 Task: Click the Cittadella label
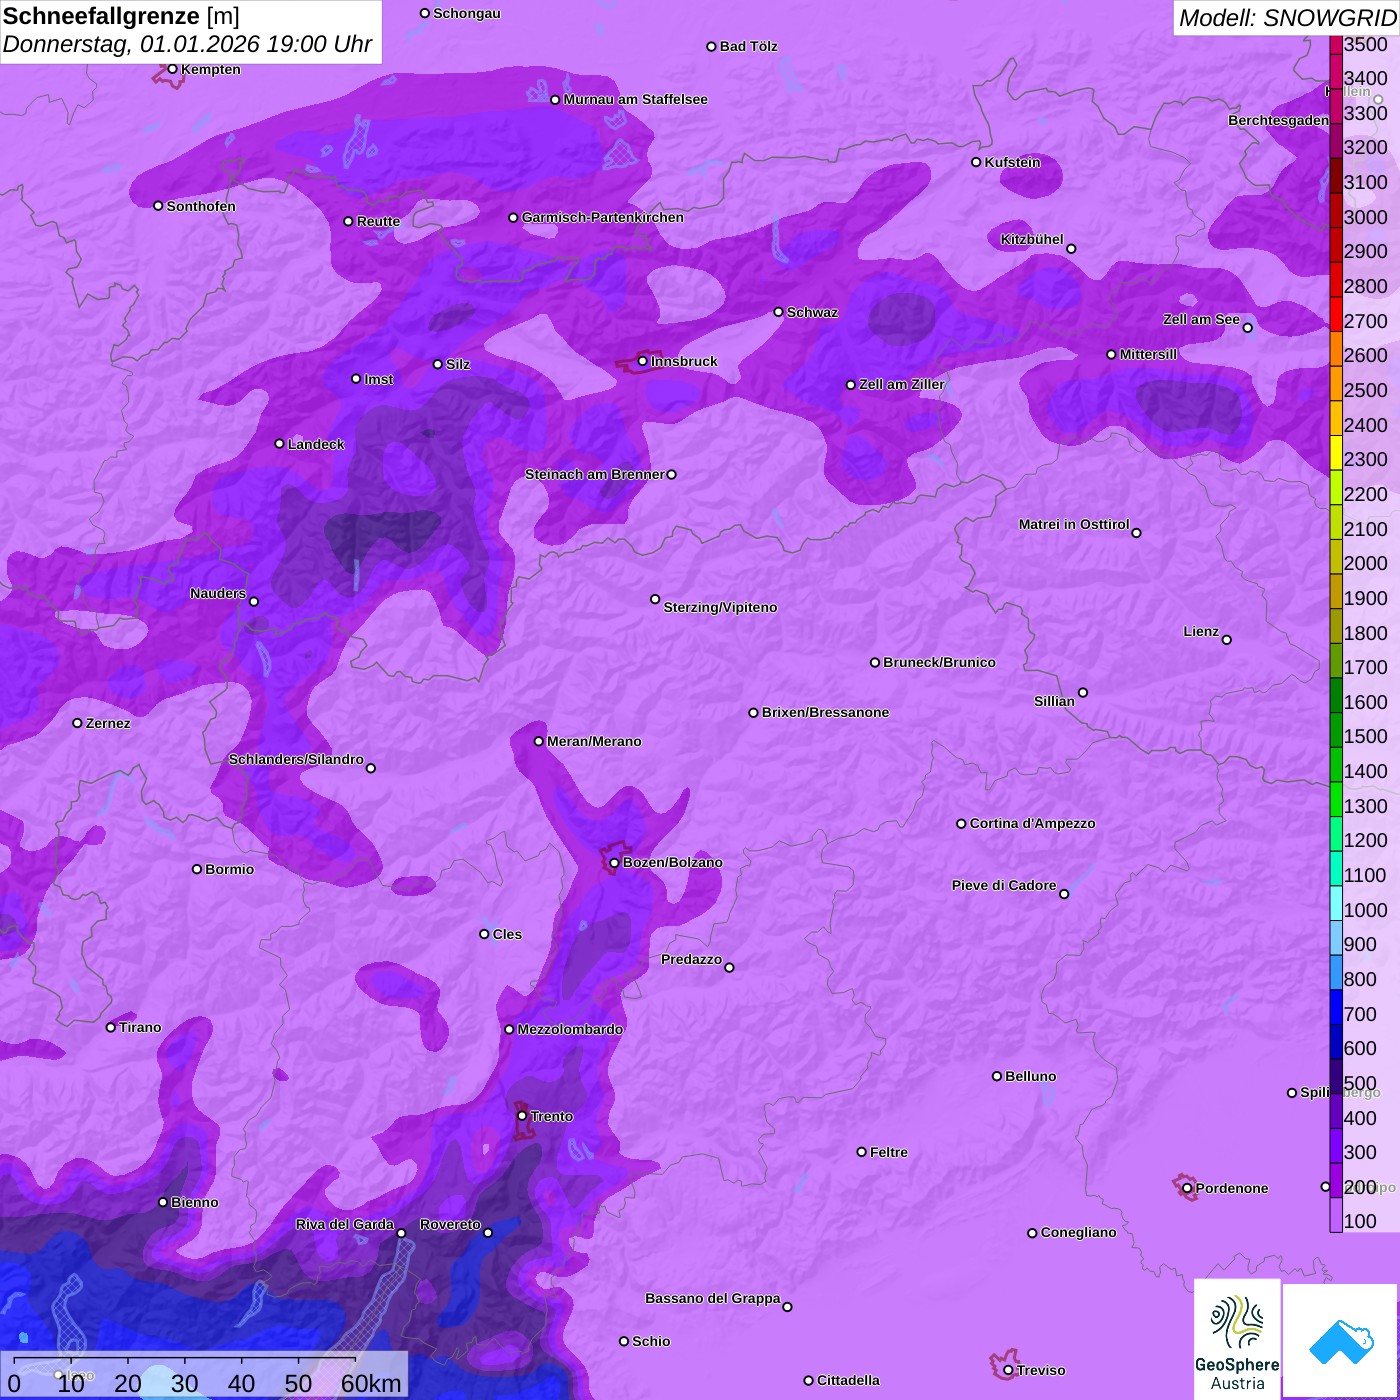pos(848,1380)
